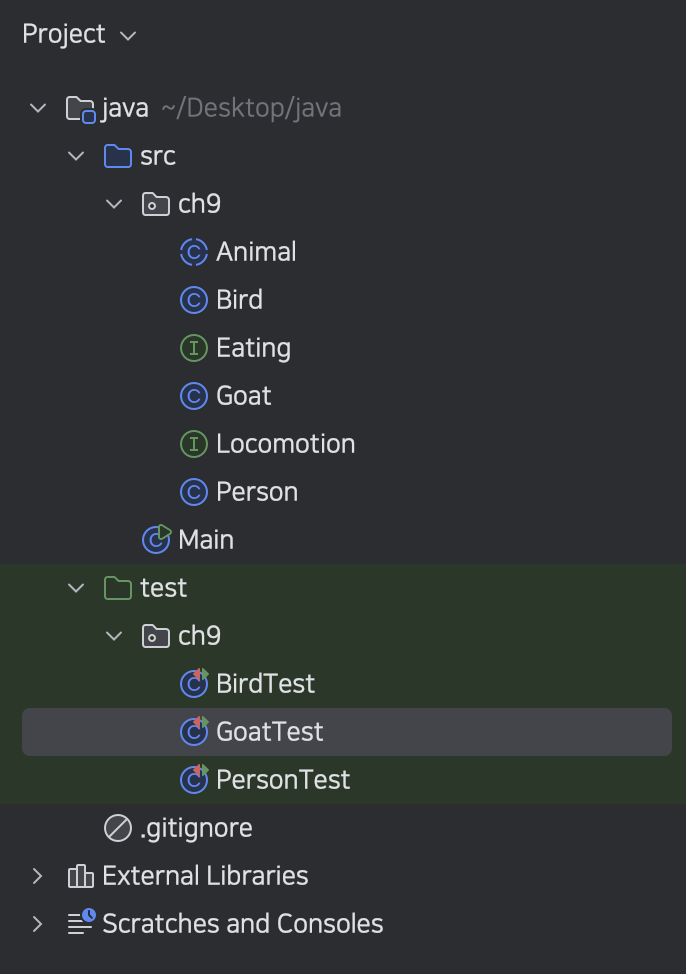Select the Bird class file
The height and width of the screenshot is (974, 686).
[239, 300]
